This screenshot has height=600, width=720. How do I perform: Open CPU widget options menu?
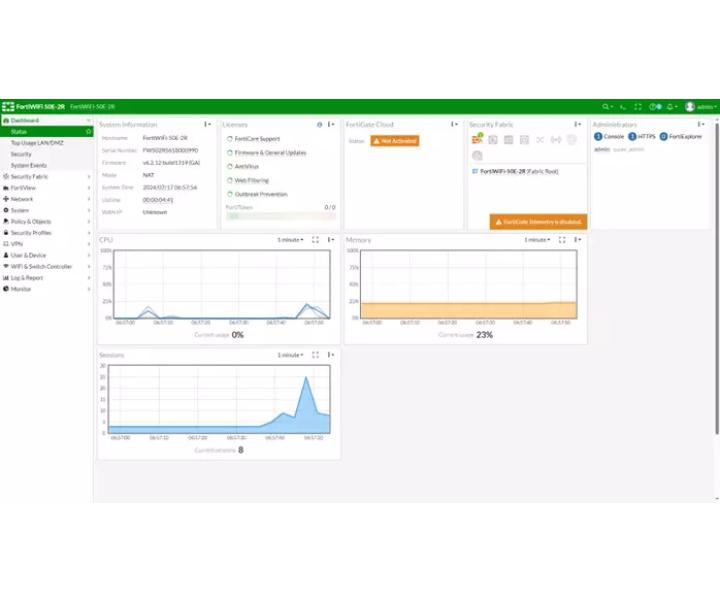tap(331, 240)
